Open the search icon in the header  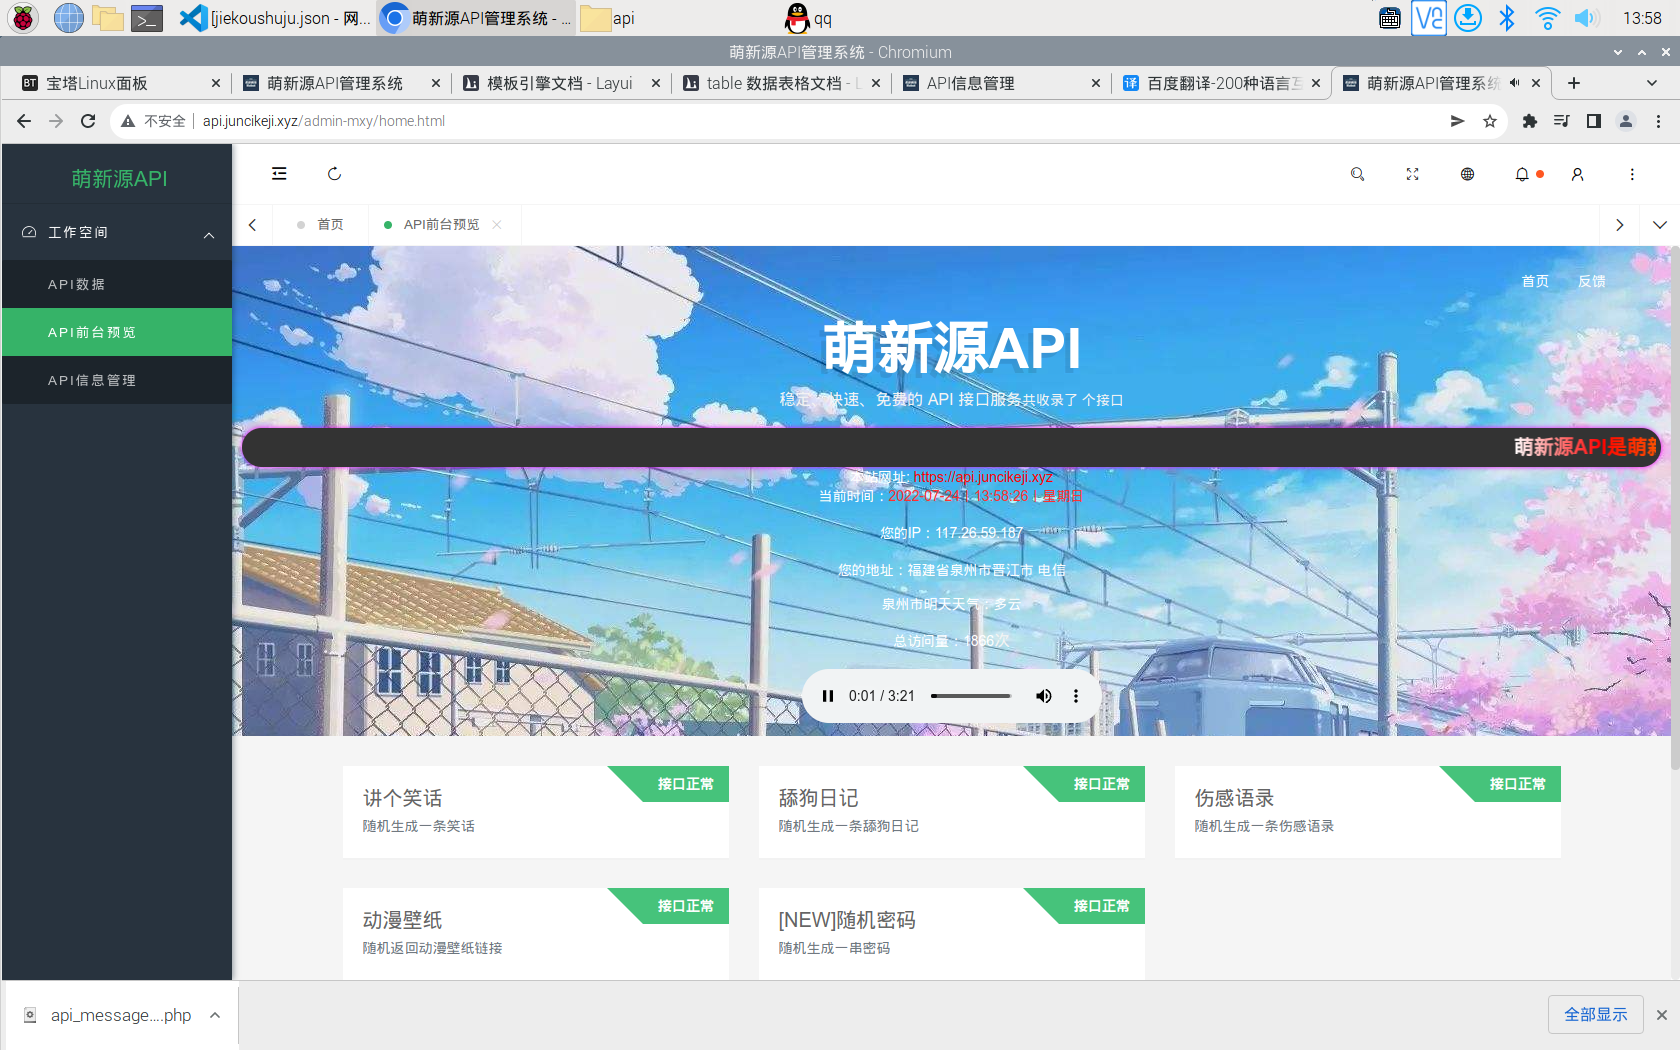point(1357,174)
